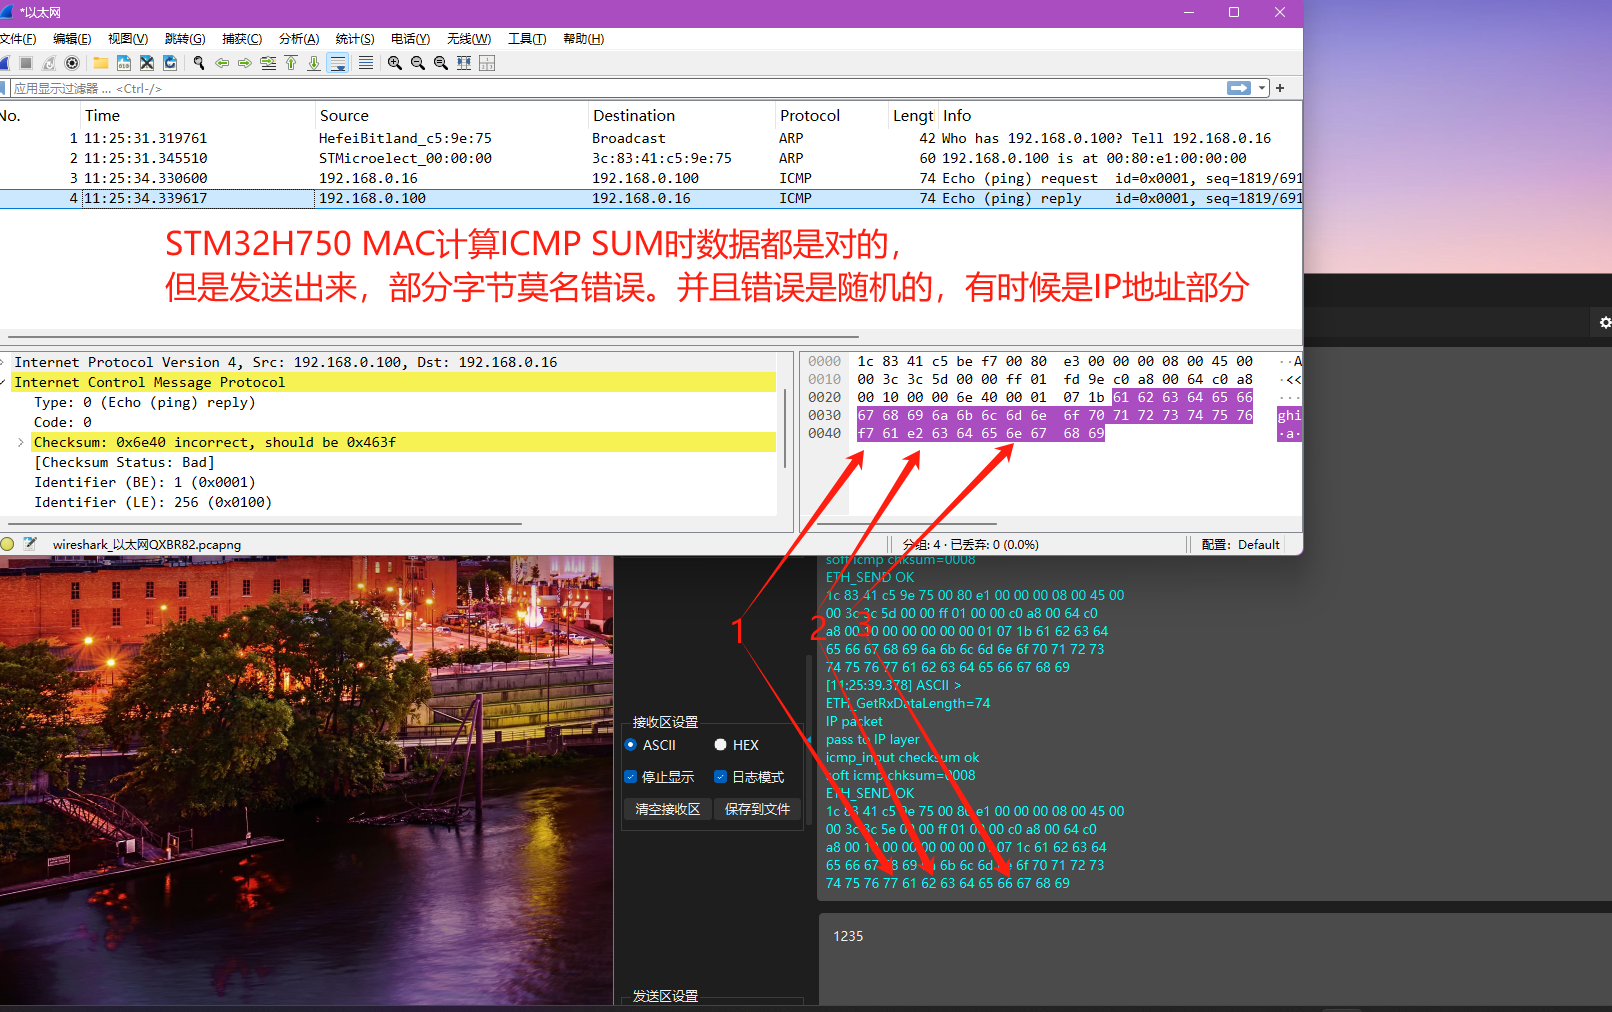Screen dimensions: 1612x1012
Task: Zoom in the packet text
Action: [395, 63]
